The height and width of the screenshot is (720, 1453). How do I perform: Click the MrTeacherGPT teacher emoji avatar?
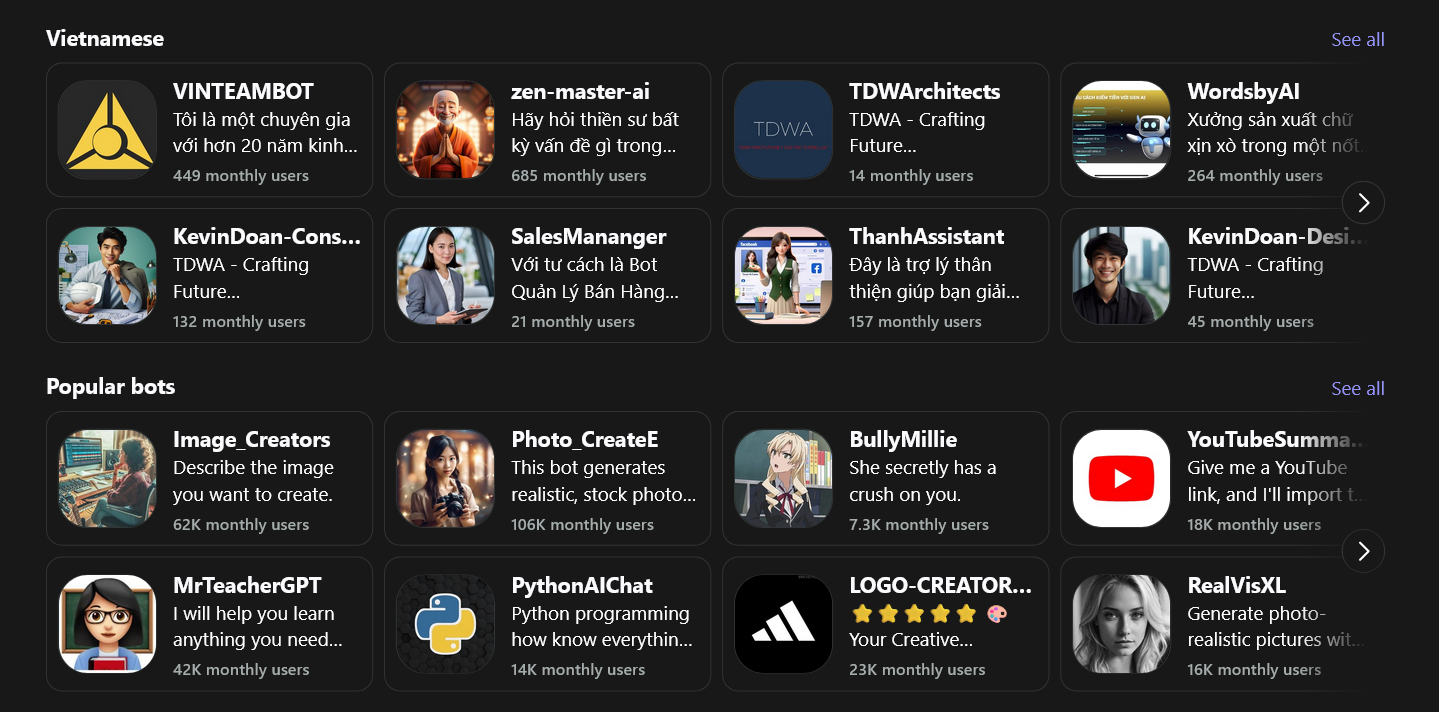tap(107, 624)
